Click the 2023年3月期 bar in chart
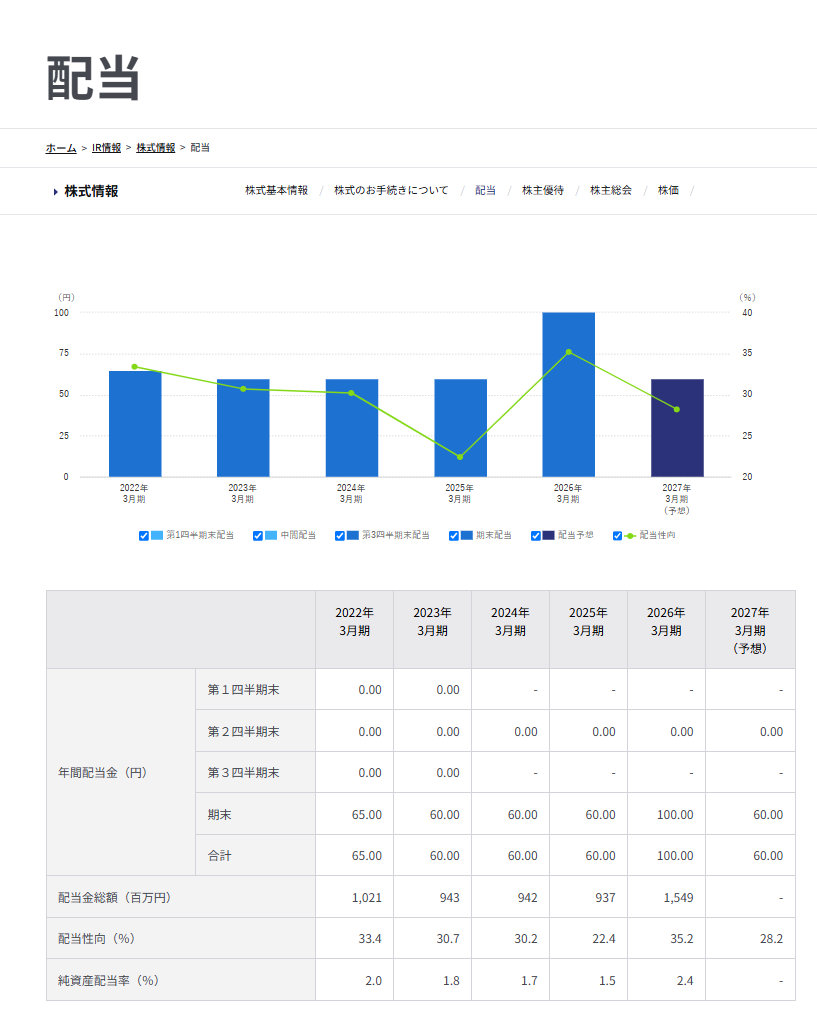Screen dimensions: 817x1030 point(243,428)
